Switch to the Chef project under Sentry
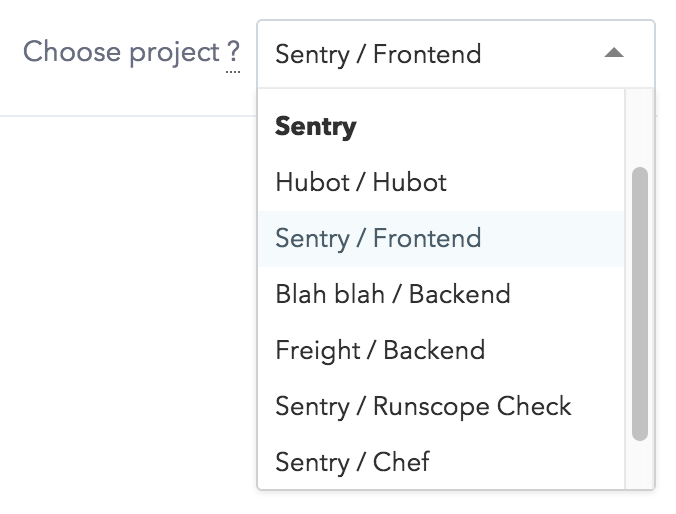 352,462
